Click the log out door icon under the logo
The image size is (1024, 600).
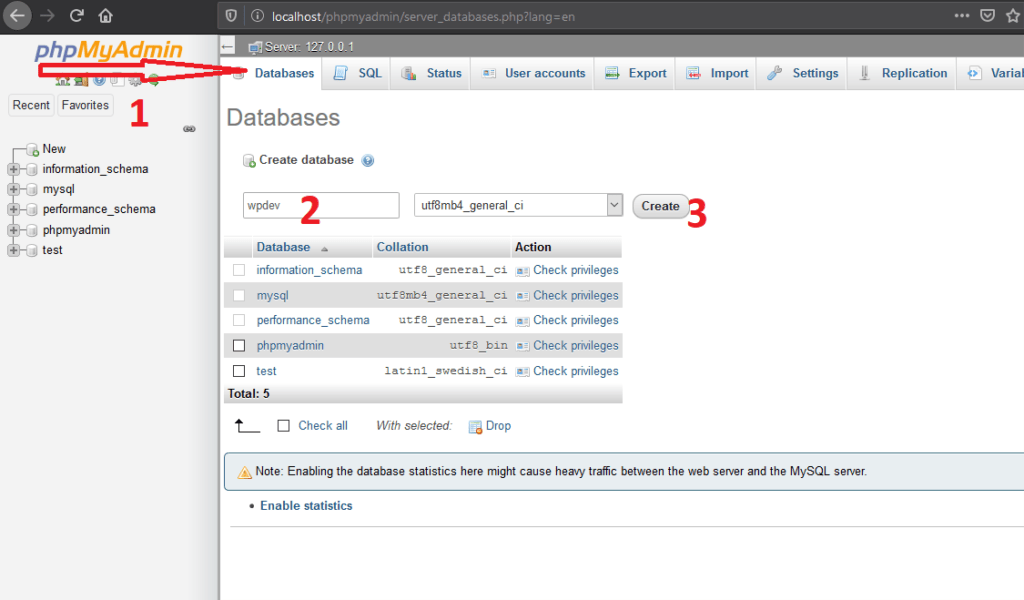[81, 81]
